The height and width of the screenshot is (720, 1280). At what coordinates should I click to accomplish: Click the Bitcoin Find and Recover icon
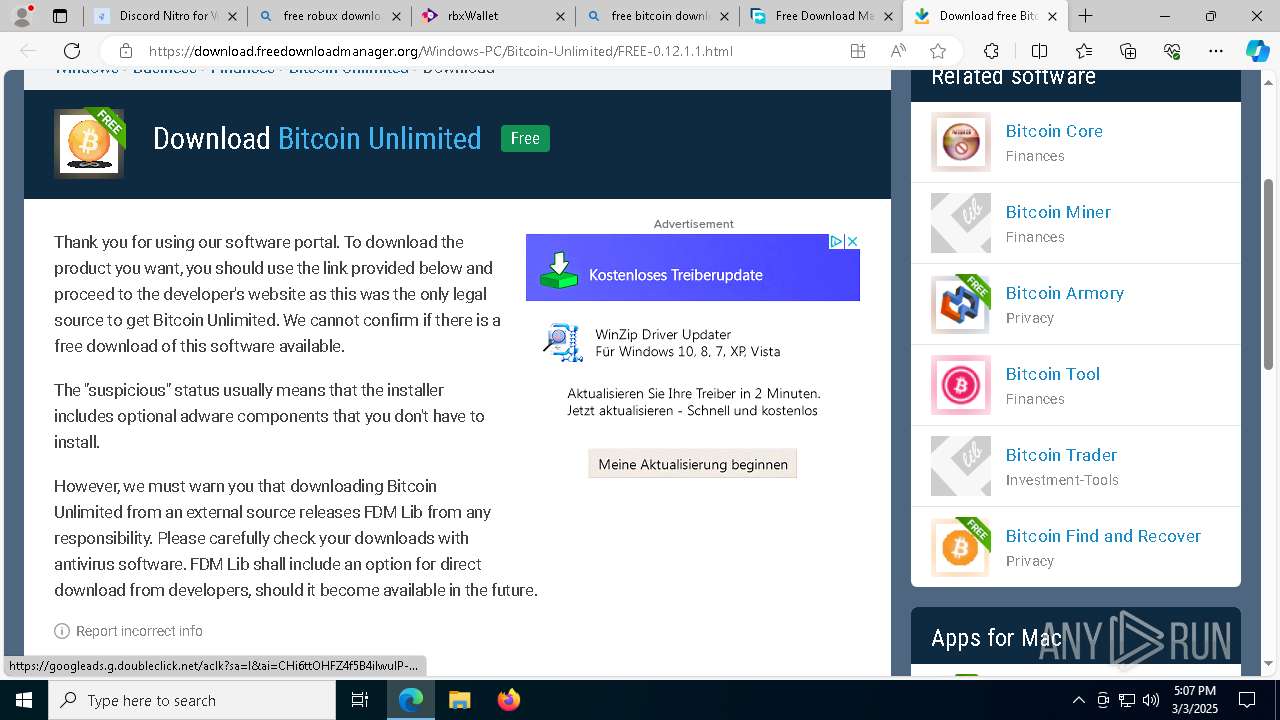pyautogui.click(x=961, y=547)
